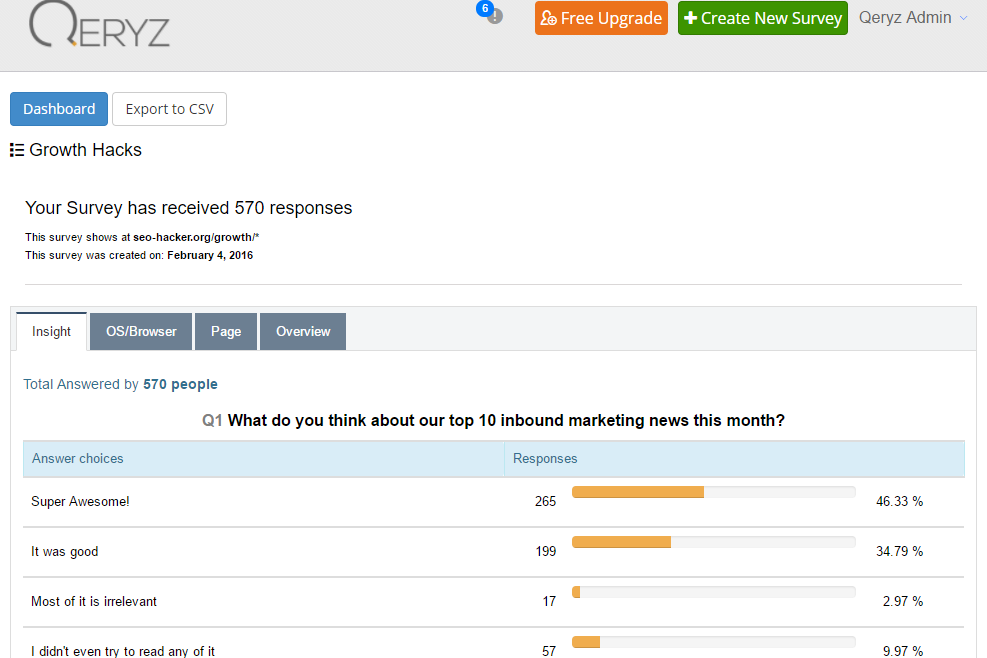The image size is (987, 658).
Task: Click Create New Survey button
Action: pyautogui.click(x=762, y=18)
